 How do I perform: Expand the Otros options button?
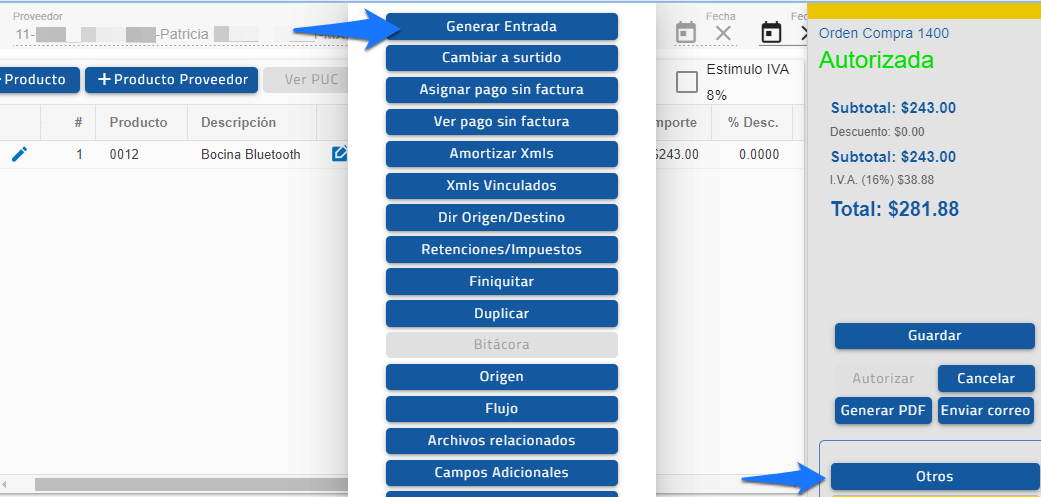pos(934,477)
